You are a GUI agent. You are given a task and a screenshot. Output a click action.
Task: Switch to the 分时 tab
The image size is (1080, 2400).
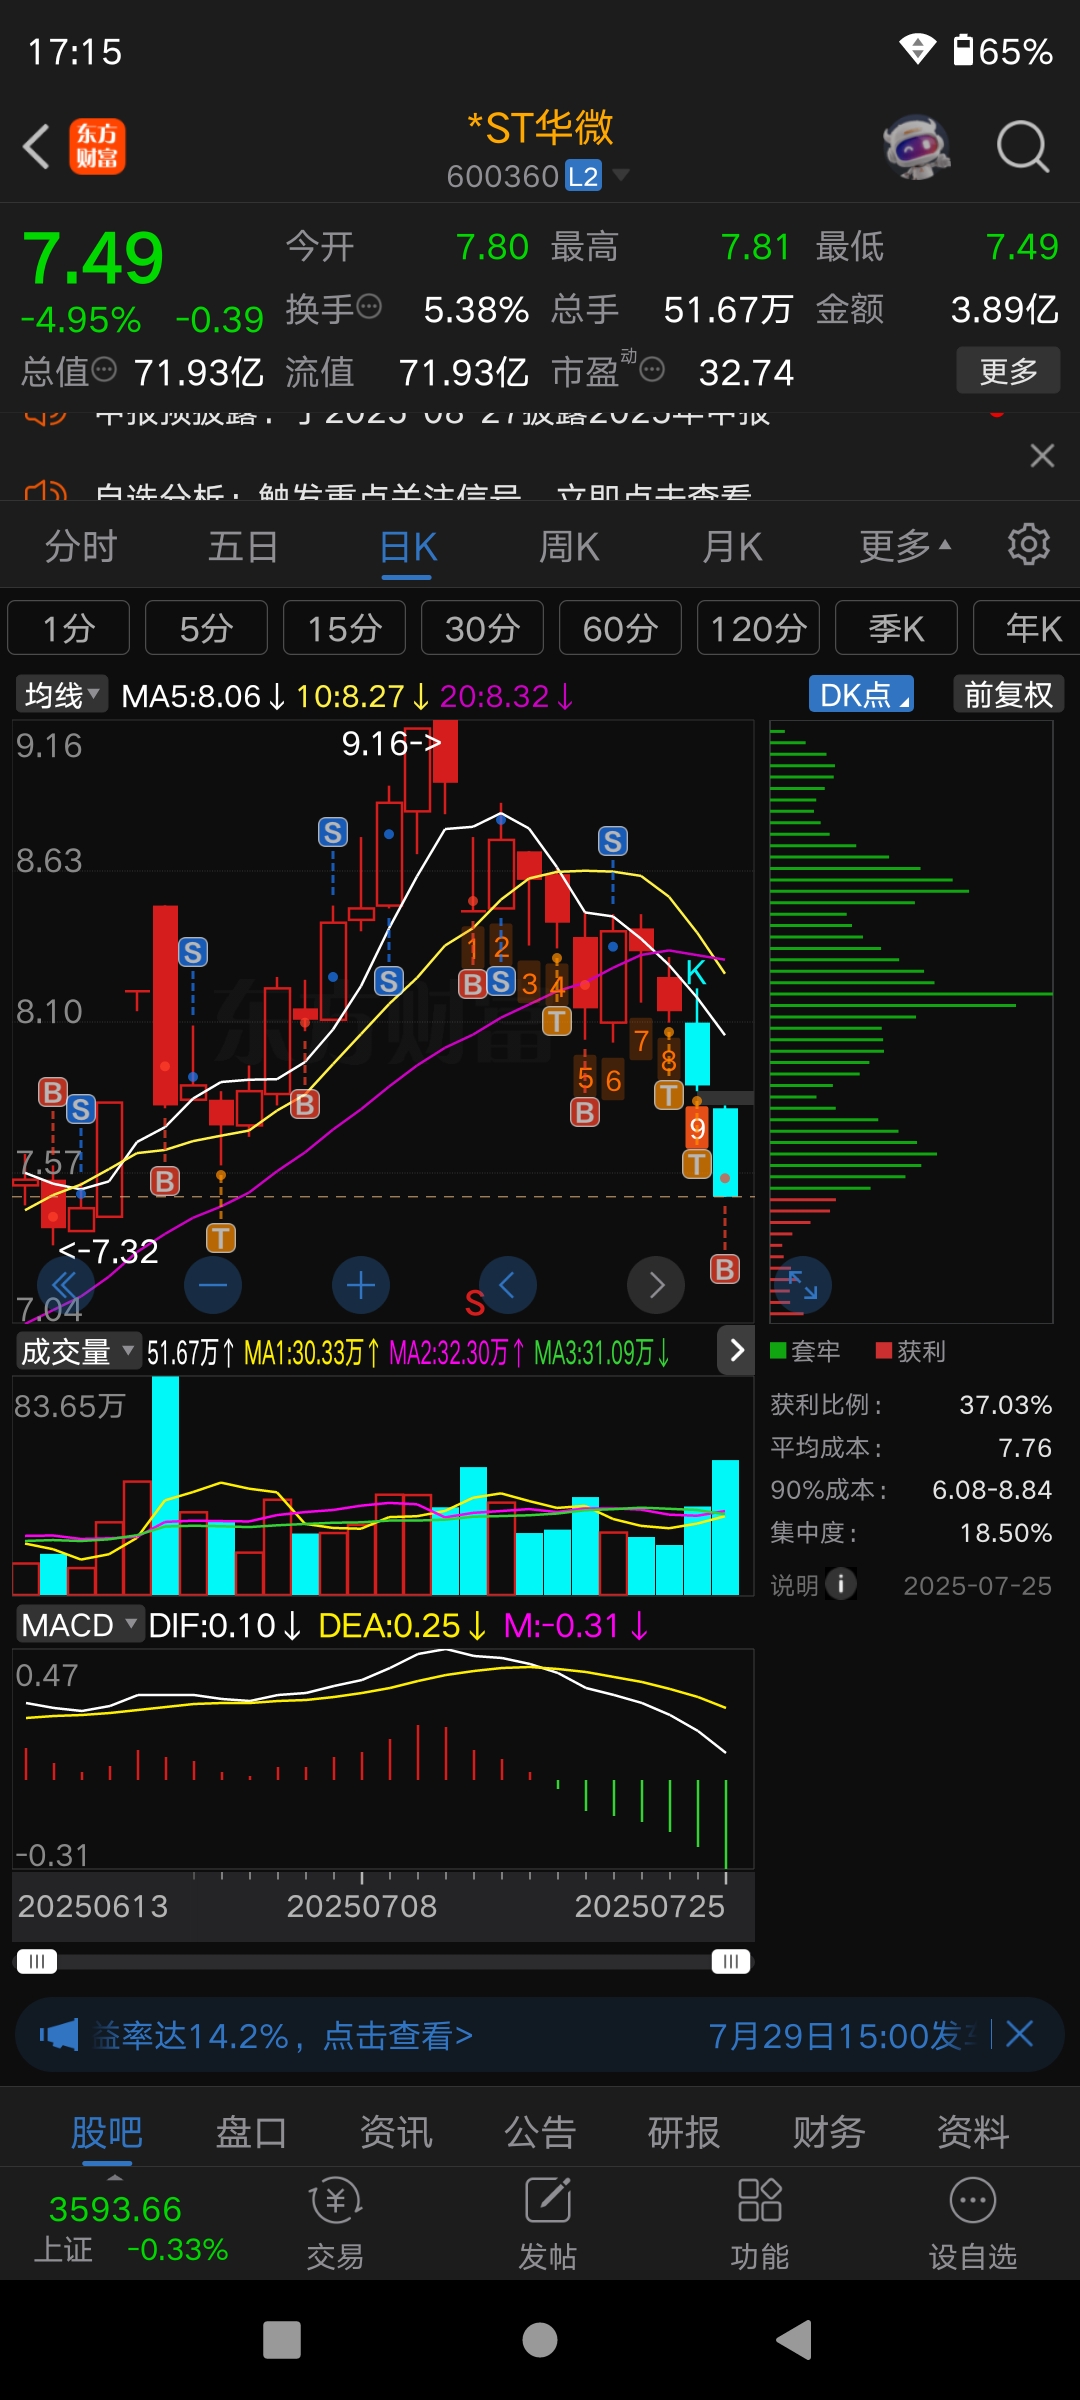point(81,547)
